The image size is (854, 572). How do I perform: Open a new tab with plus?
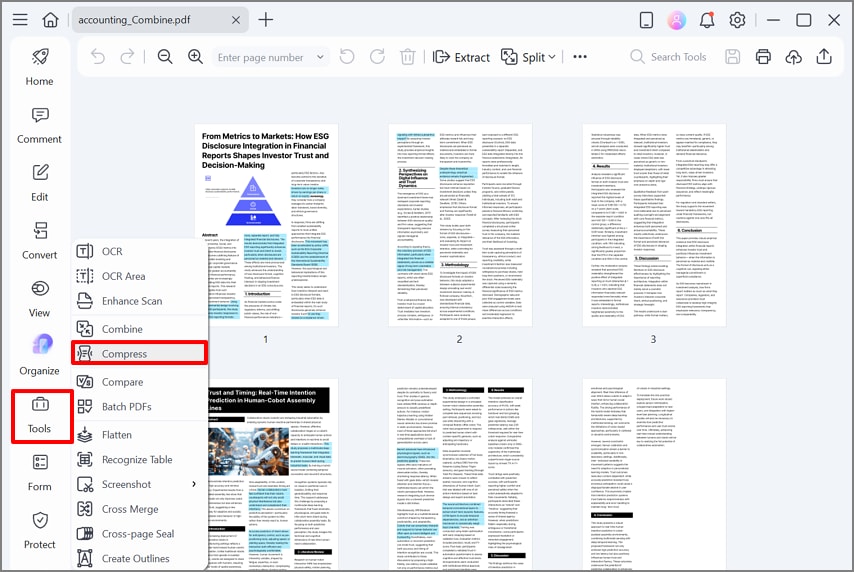tap(266, 20)
